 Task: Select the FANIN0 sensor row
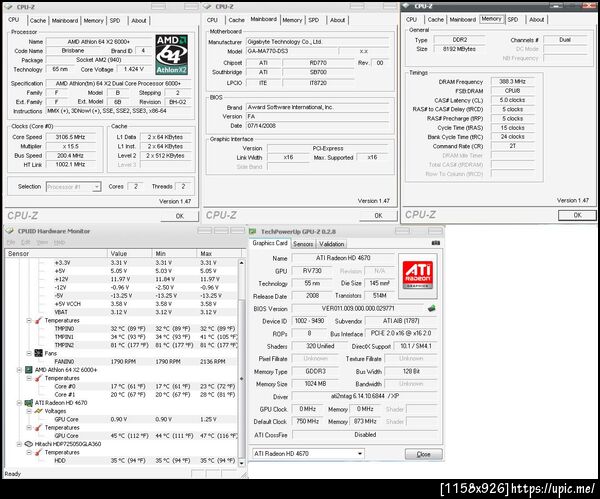coord(122,362)
